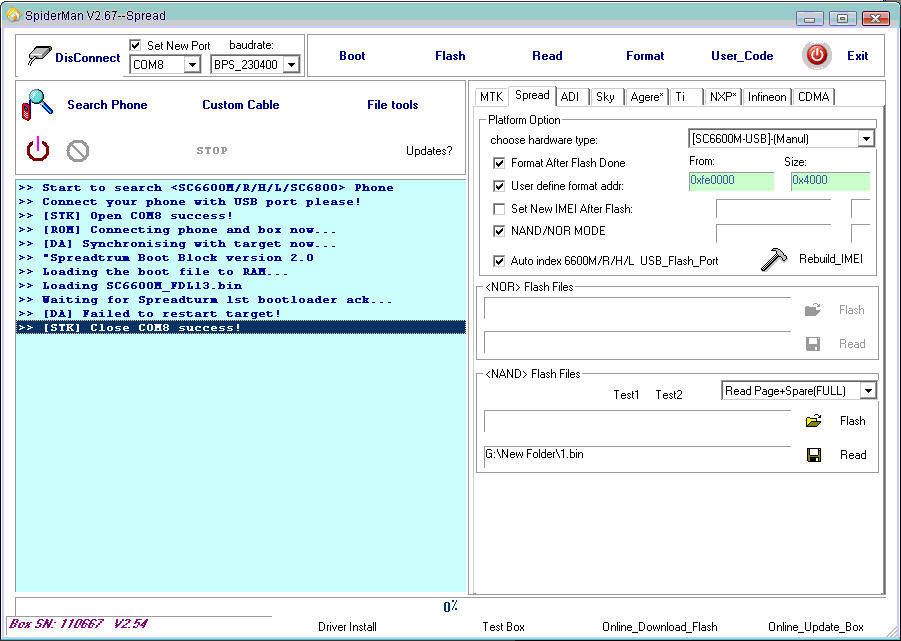Open the Sky tab
901x641 pixels.
coord(605,96)
